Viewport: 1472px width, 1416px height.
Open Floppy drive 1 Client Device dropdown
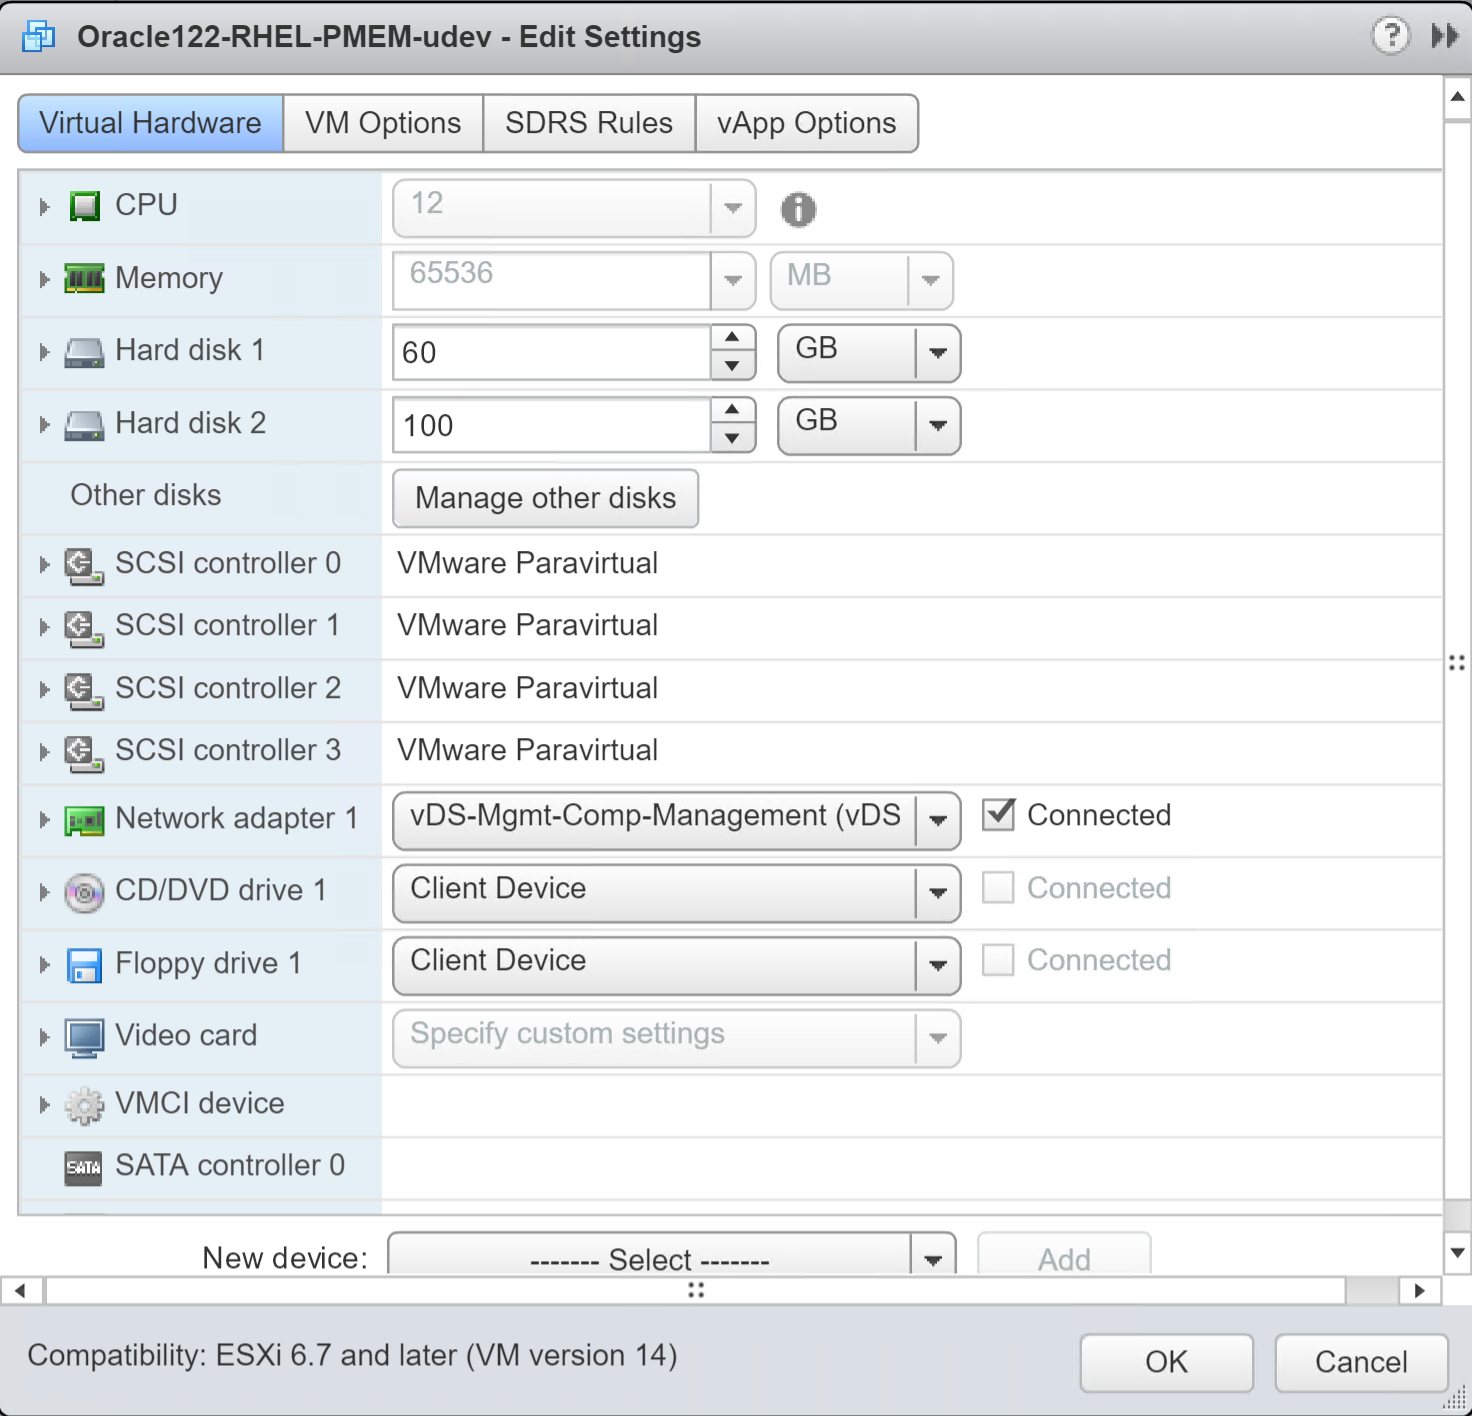pyautogui.click(x=677, y=965)
